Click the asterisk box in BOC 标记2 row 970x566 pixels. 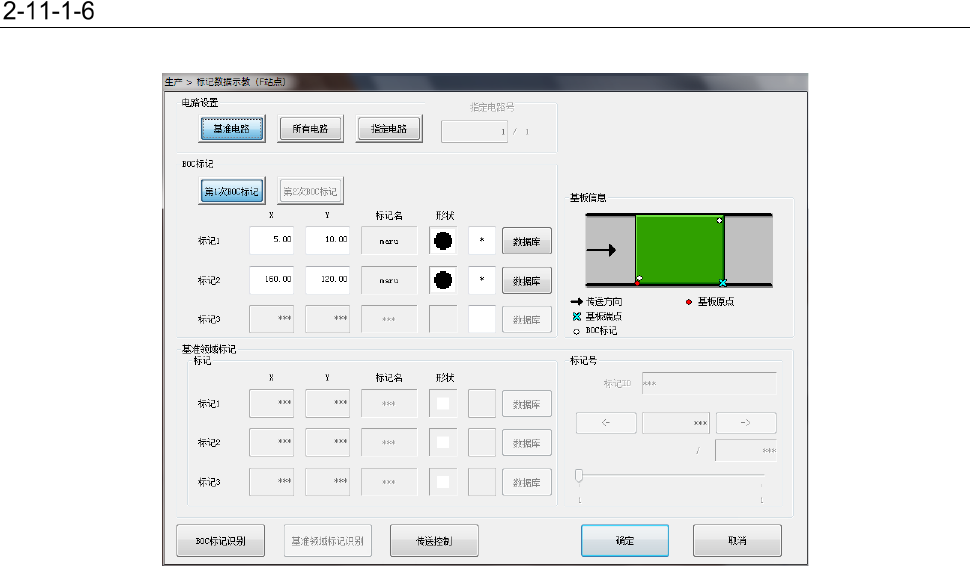(x=482, y=280)
